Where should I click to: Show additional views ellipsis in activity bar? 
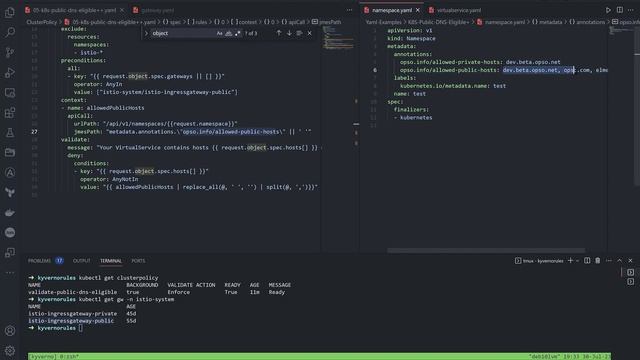10,273
